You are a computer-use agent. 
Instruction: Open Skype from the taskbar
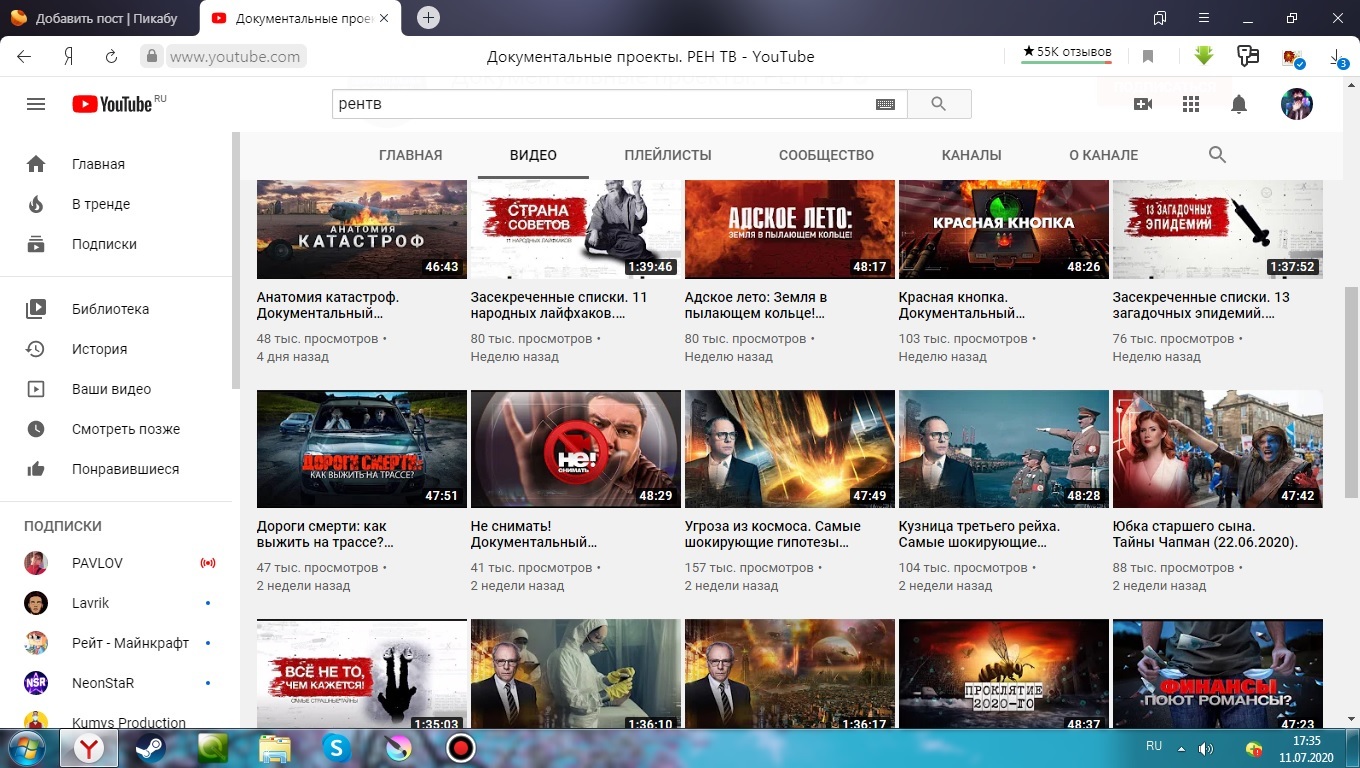tap(336, 747)
